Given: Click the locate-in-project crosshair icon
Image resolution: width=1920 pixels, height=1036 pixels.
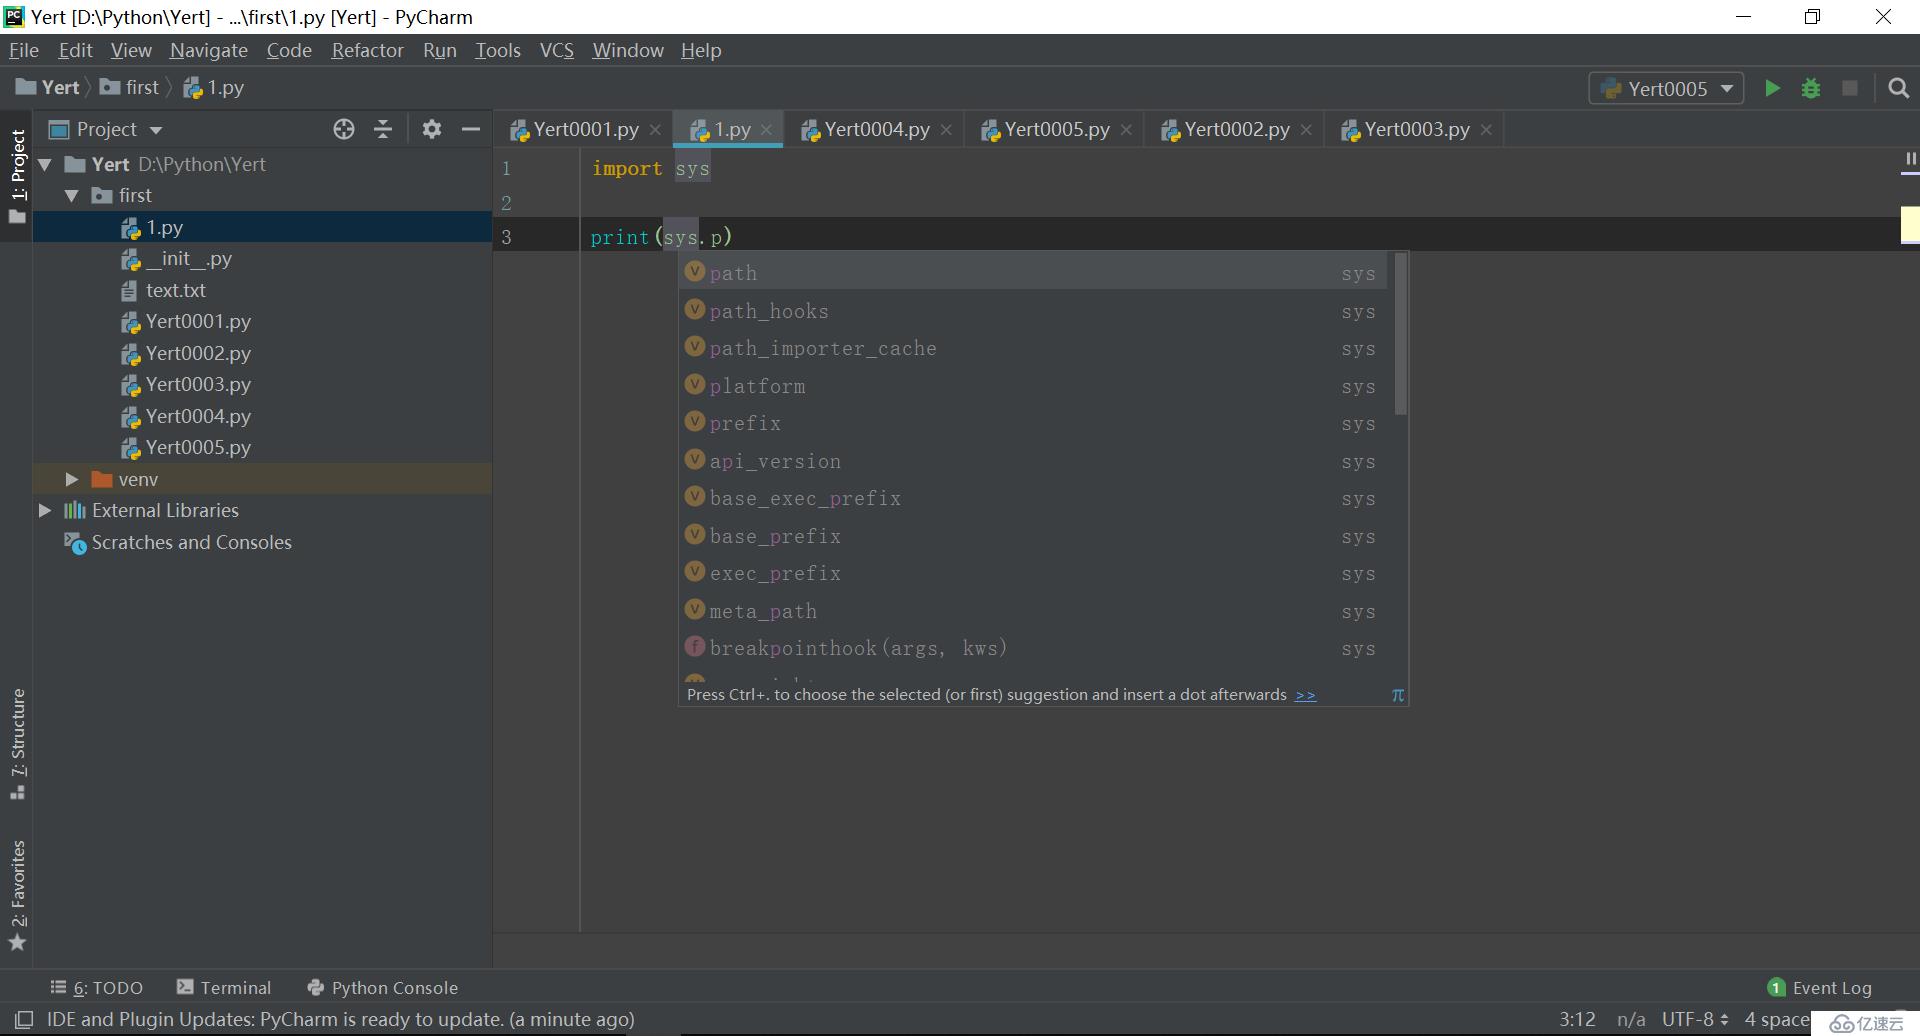Looking at the screenshot, I should point(344,129).
